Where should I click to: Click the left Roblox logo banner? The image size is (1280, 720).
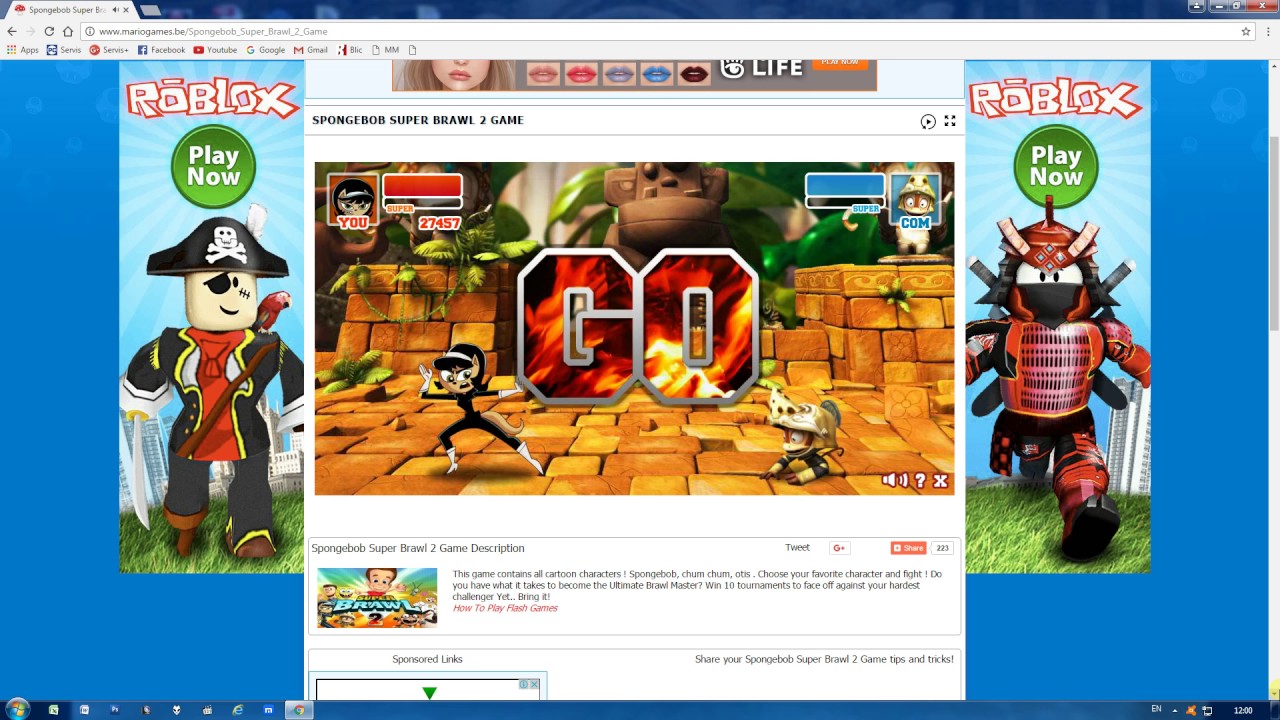(x=213, y=98)
